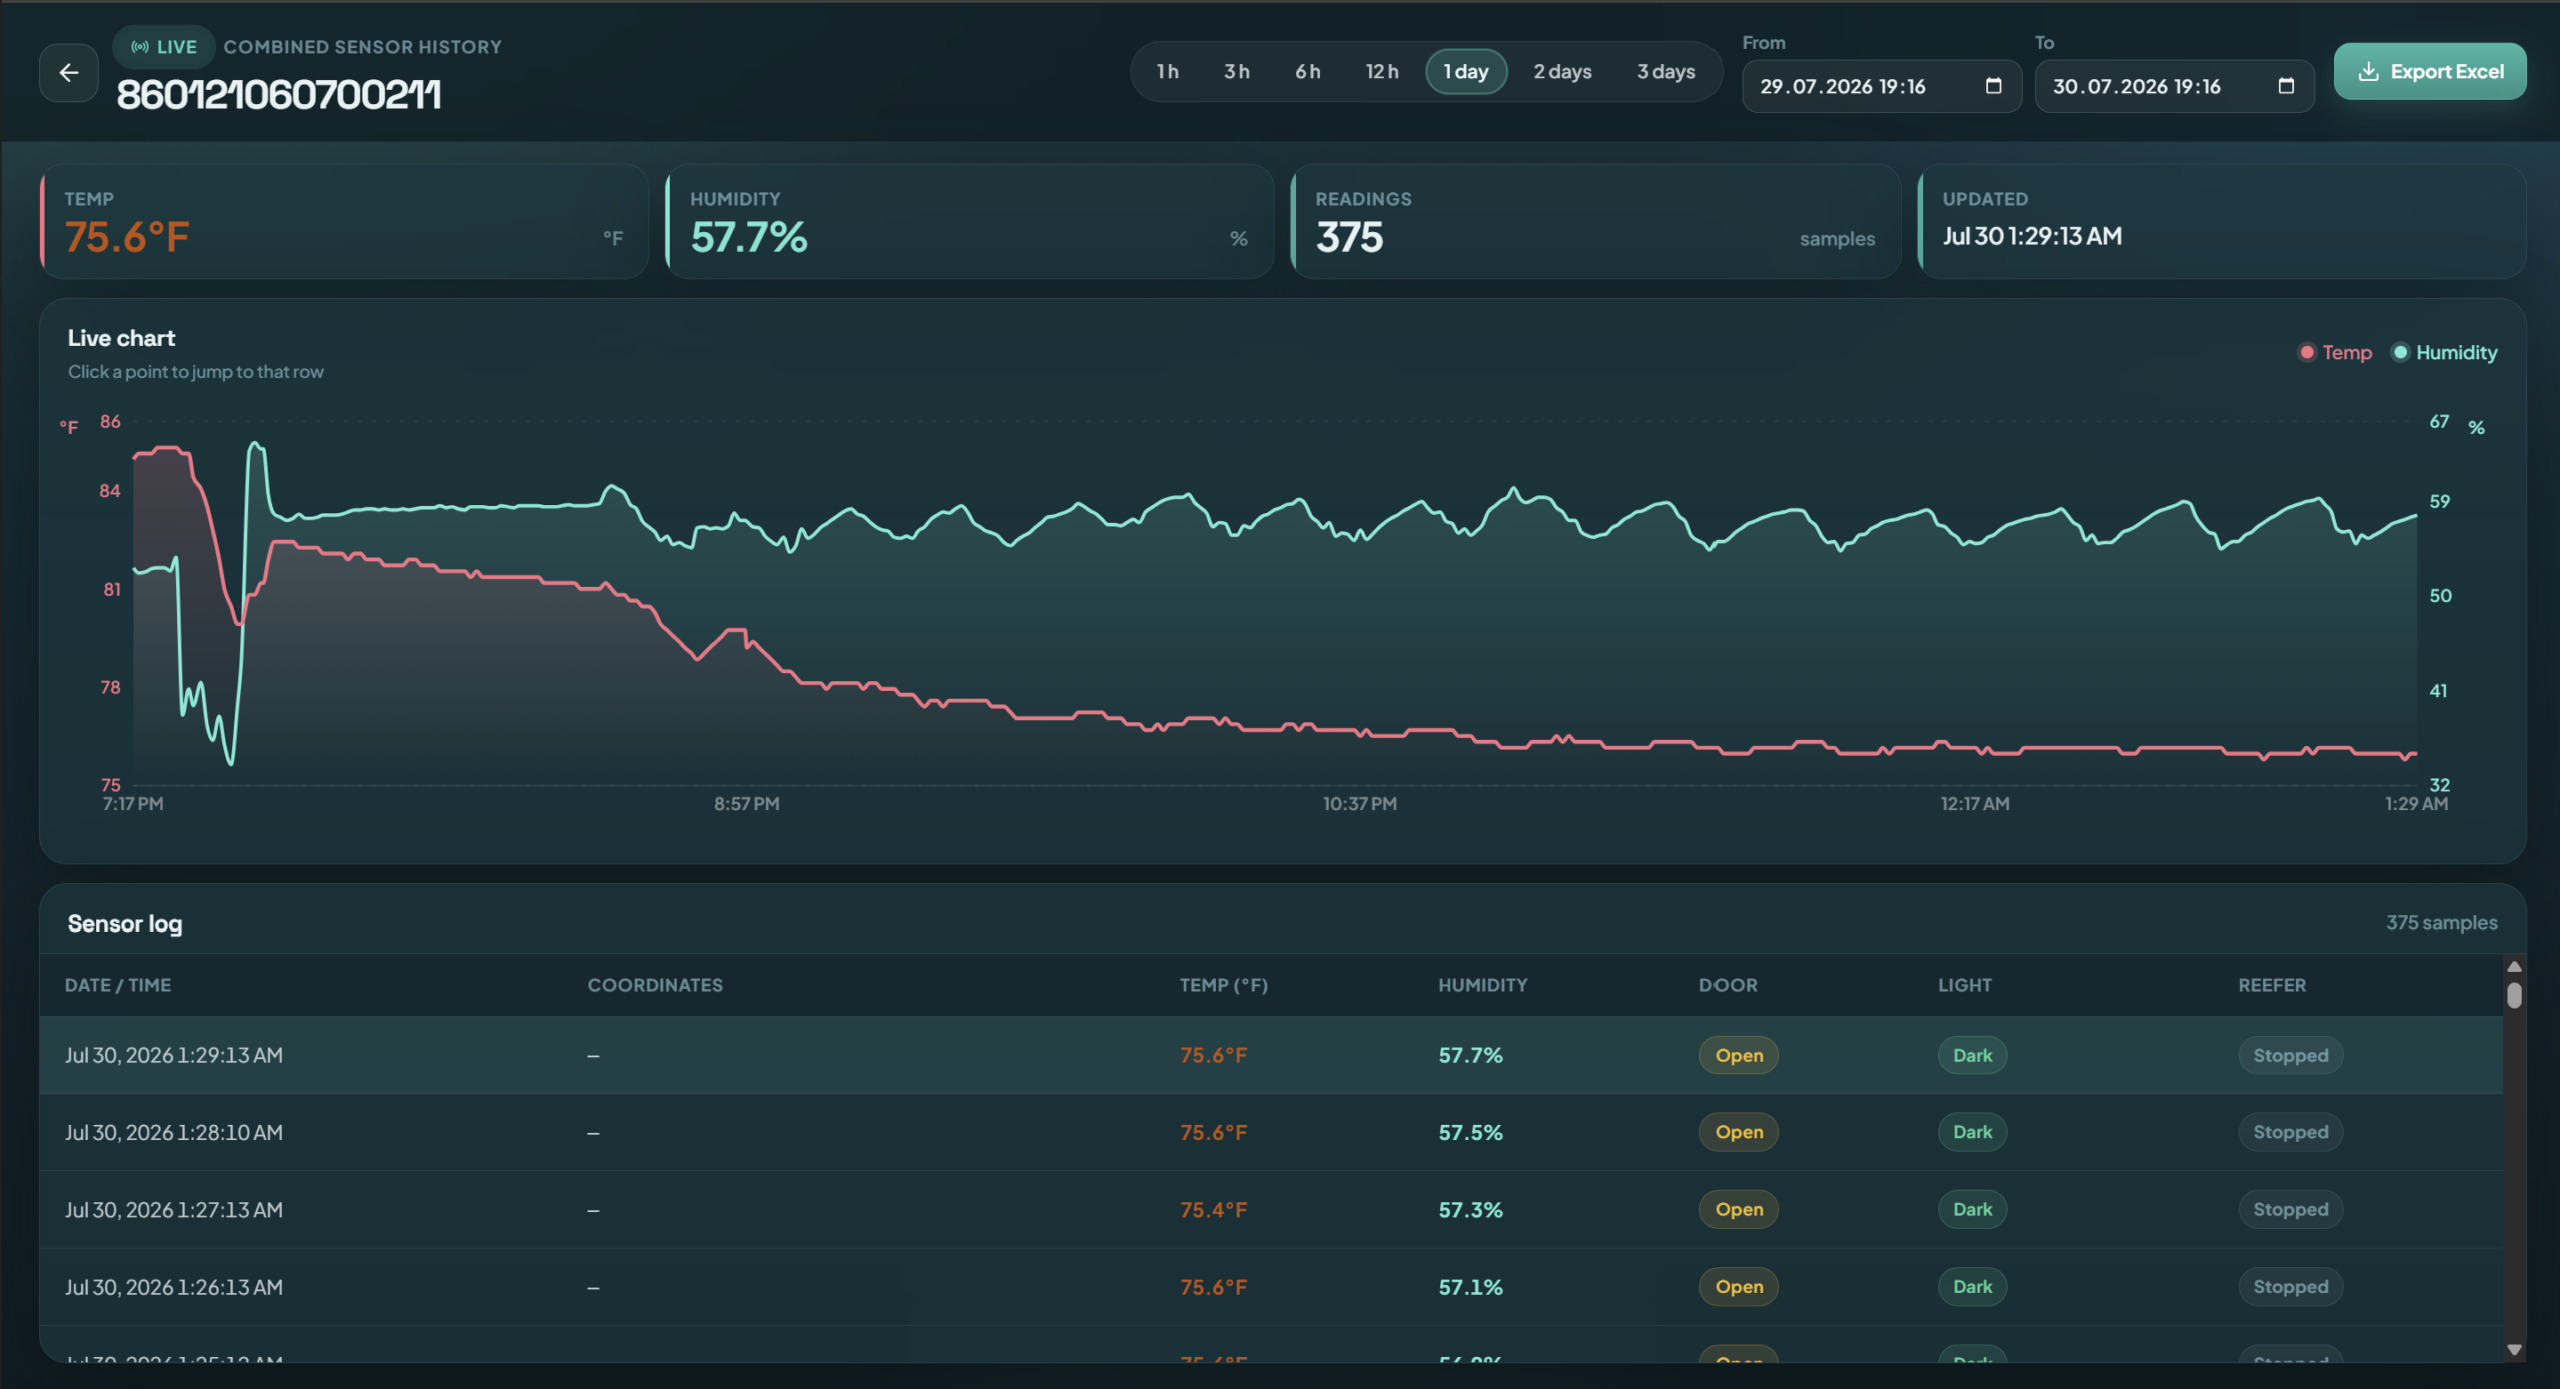Viewport: 2560px width, 1389px height.
Task: Select the Jul 30, 2026 1:26:13 AM row
Action: coord(1271,1287)
